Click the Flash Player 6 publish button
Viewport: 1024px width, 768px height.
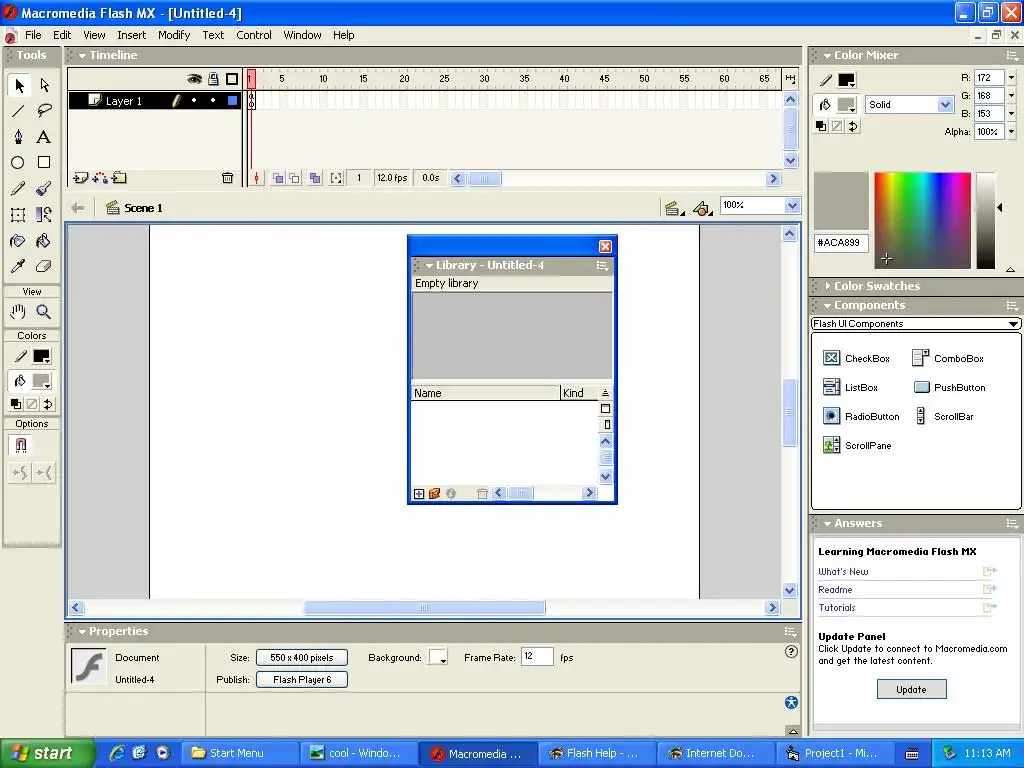tap(302, 680)
